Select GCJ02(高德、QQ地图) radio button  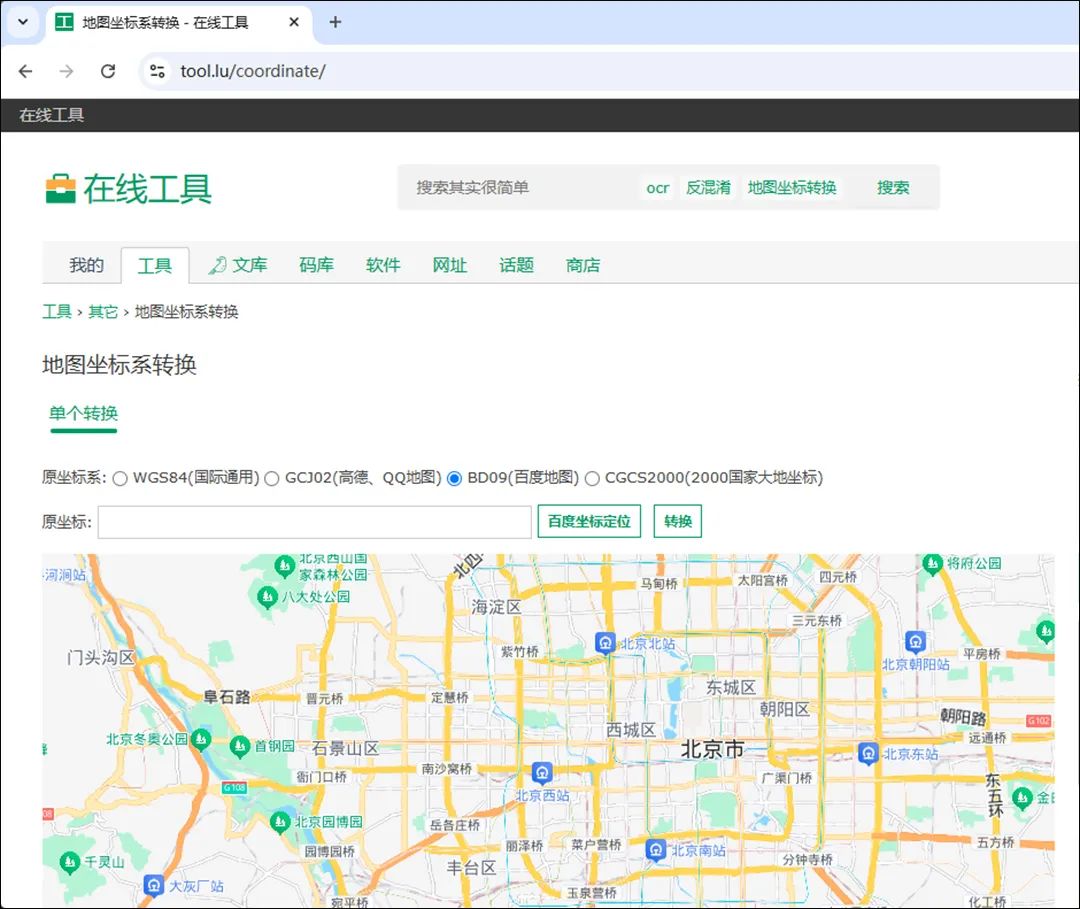tap(272, 478)
